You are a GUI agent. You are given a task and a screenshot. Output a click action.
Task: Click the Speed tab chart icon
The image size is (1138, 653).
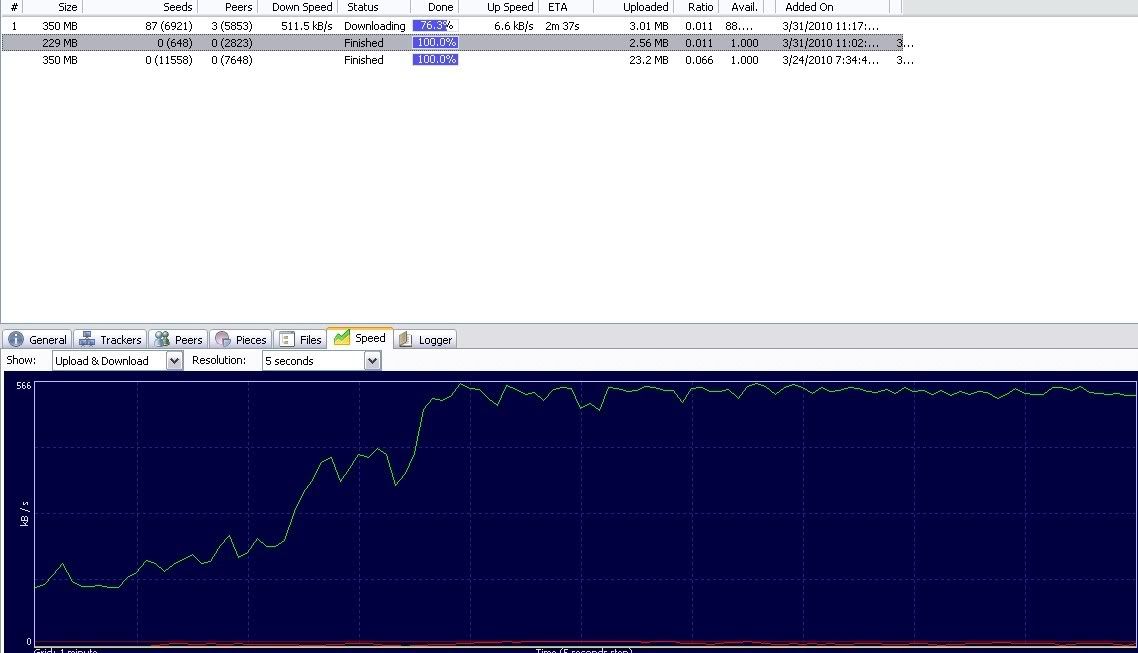click(342, 338)
